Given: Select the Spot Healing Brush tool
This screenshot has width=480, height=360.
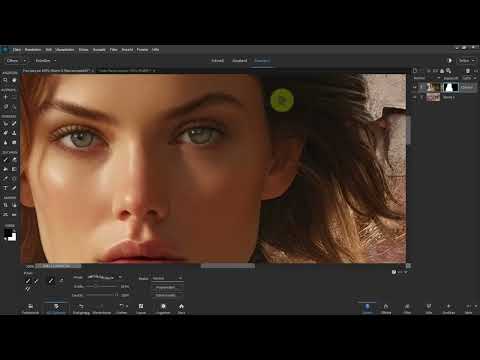Looking at the screenshot, I should click(x=14, y=124).
